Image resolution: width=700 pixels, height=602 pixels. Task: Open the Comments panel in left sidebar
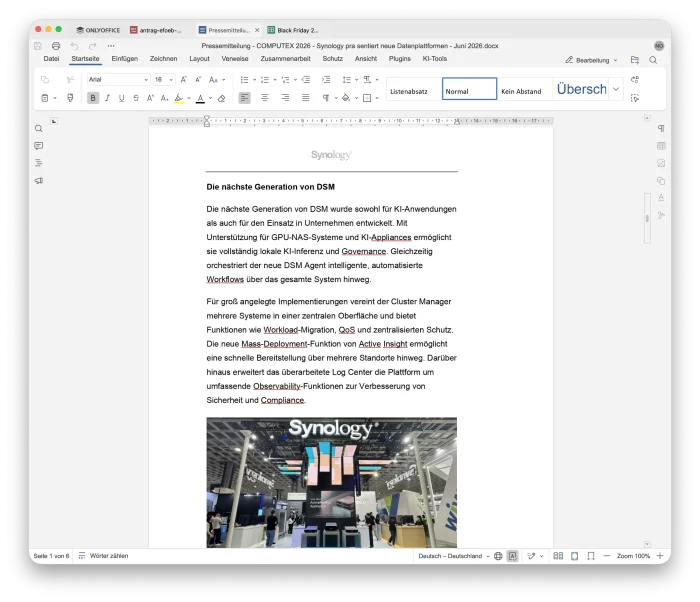pos(39,146)
